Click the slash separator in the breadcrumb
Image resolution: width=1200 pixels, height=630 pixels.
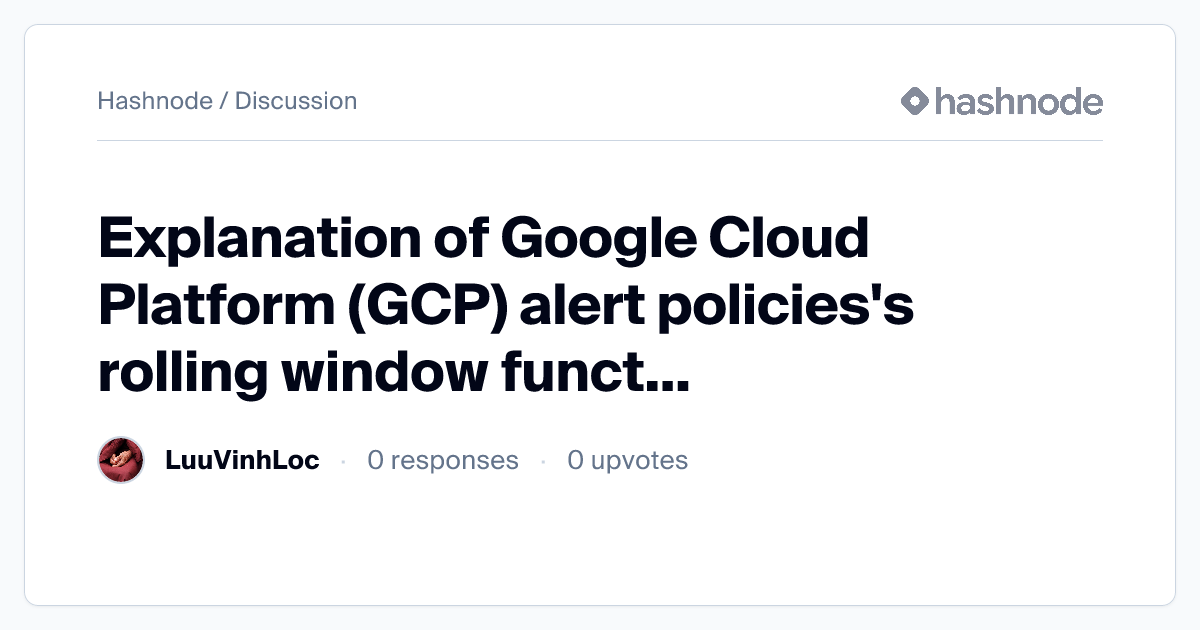224,101
